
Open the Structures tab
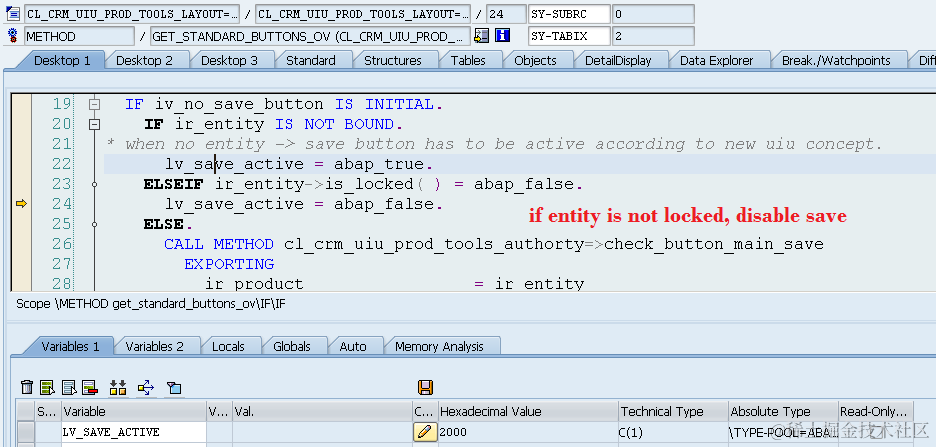tap(393, 60)
